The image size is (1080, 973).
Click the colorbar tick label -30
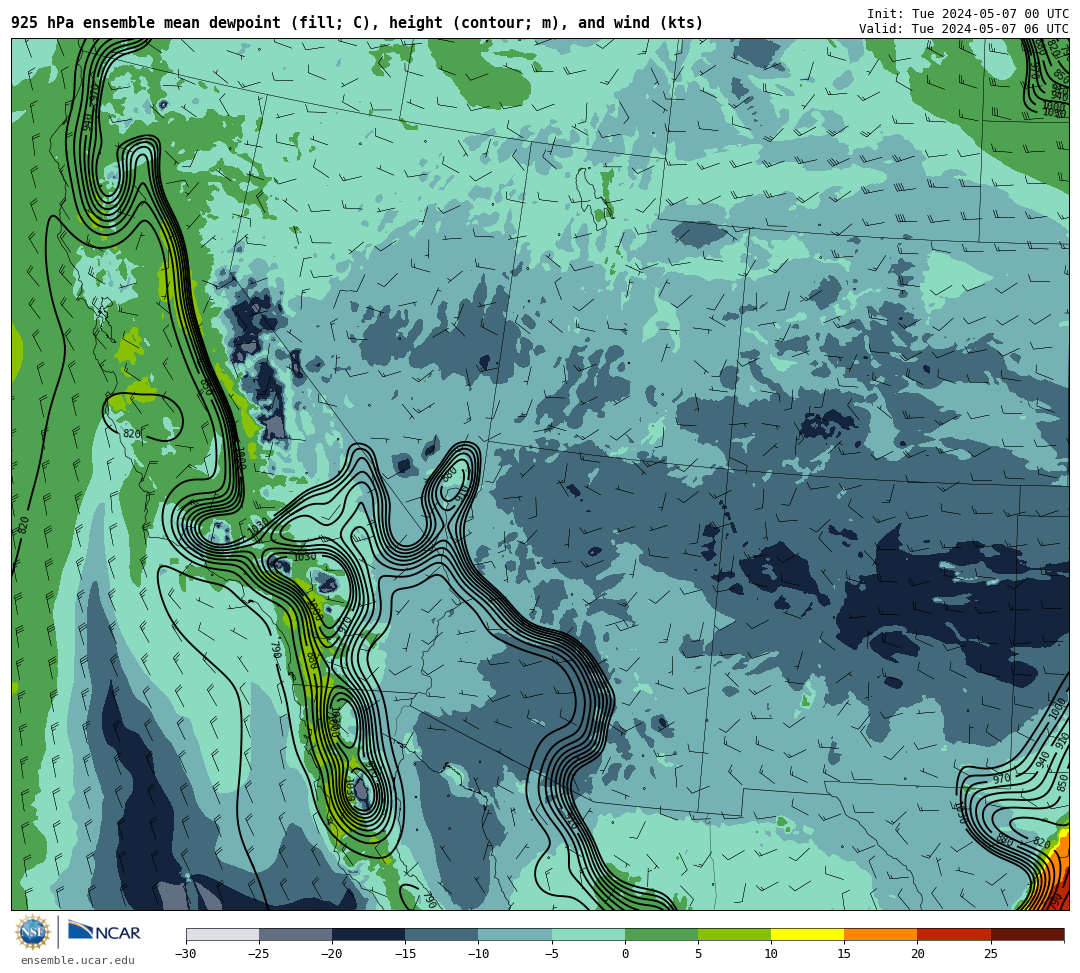[x=186, y=954]
